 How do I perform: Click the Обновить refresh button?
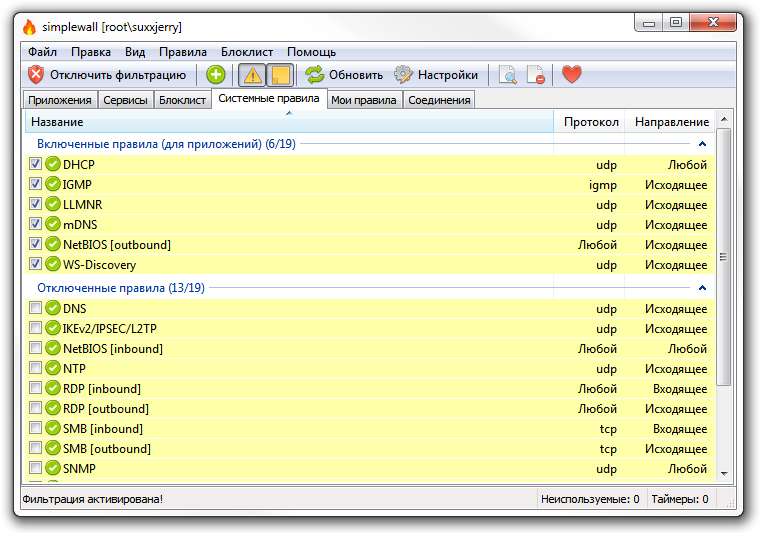coord(344,74)
